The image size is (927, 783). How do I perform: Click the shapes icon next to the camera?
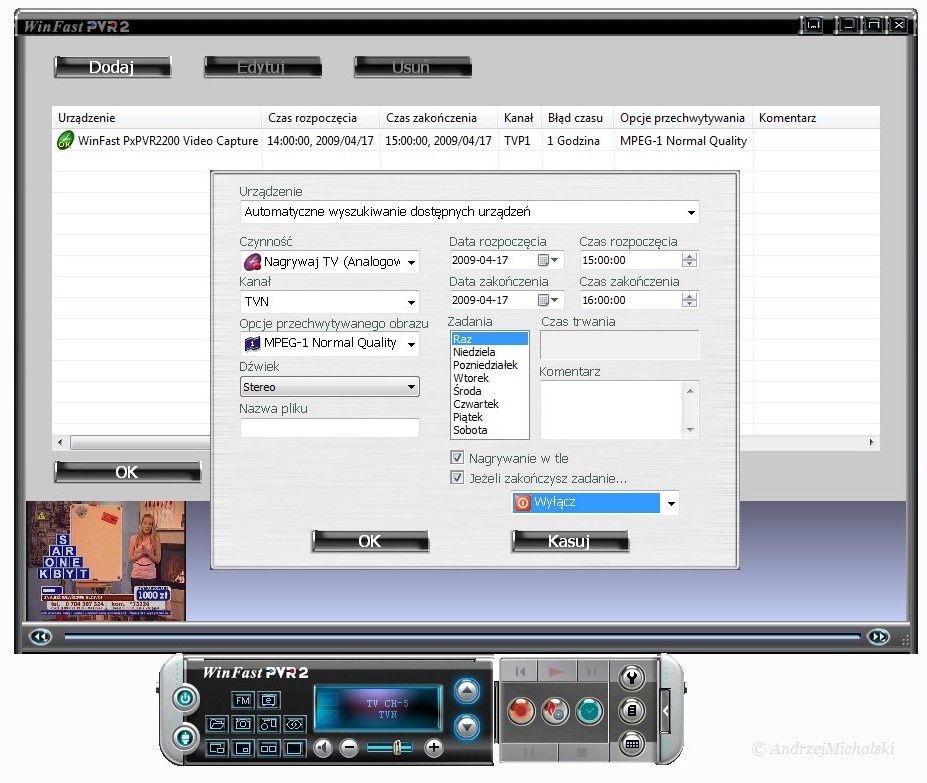[x=269, y=724]
